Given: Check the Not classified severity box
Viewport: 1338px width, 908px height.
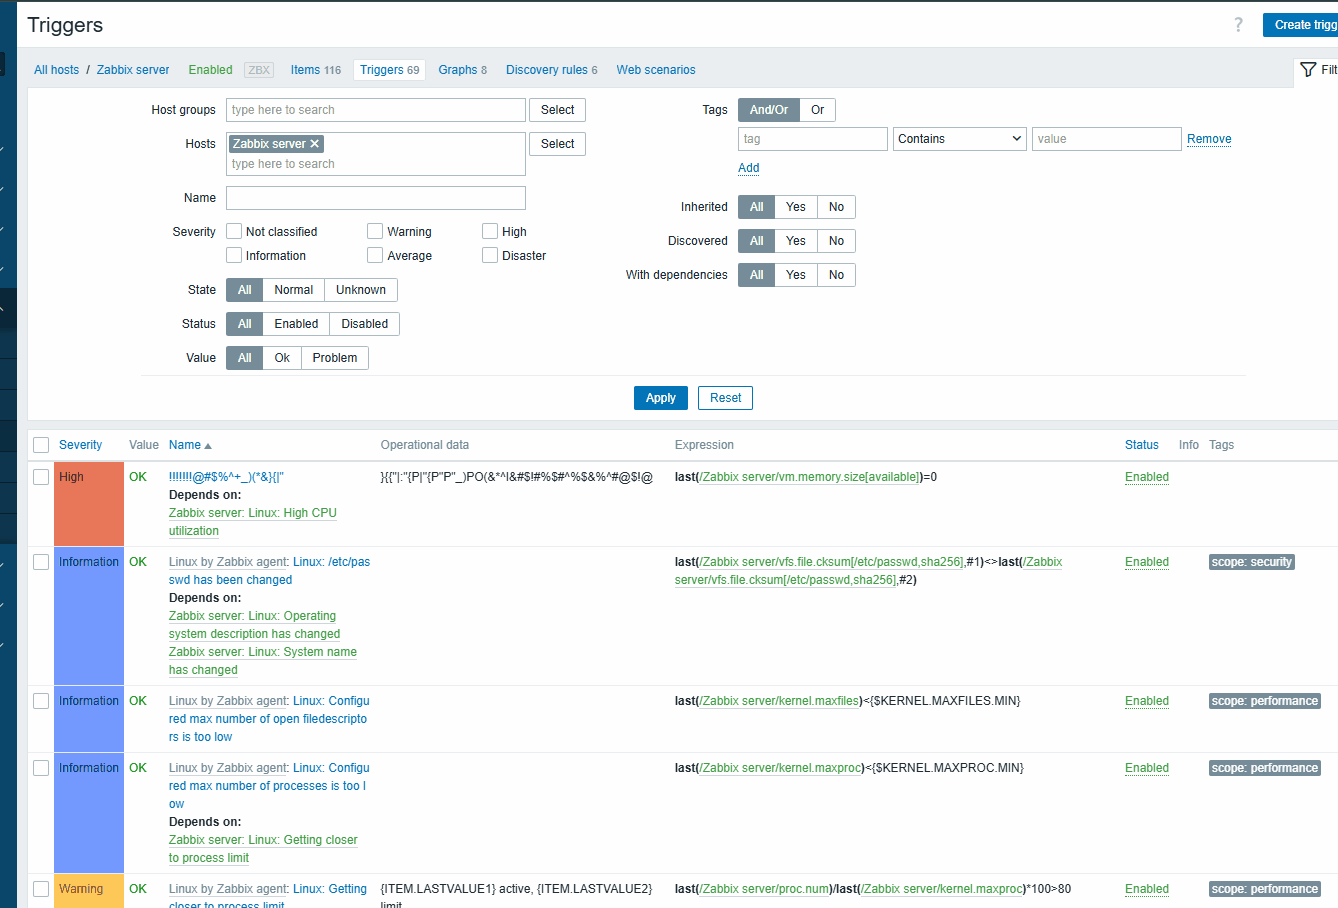Looking at the screenshot, I should [234, 231].
